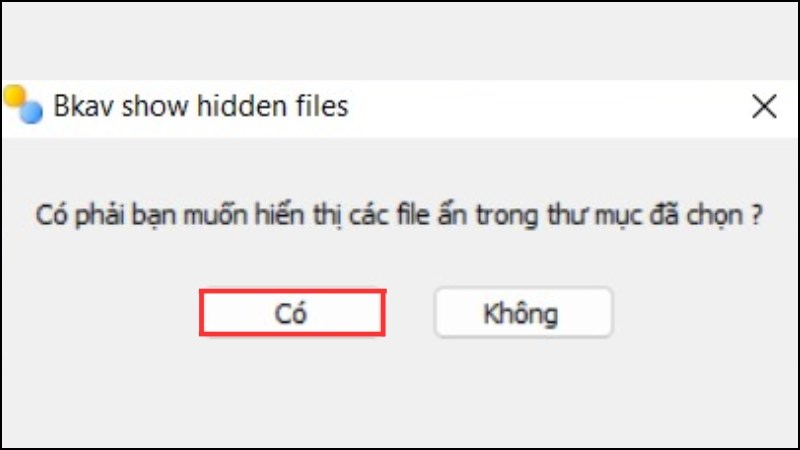The height and width of the screenshot is (450, 800).
Task: Click the blank dialog area below the buttons
Action: point(400,393)
